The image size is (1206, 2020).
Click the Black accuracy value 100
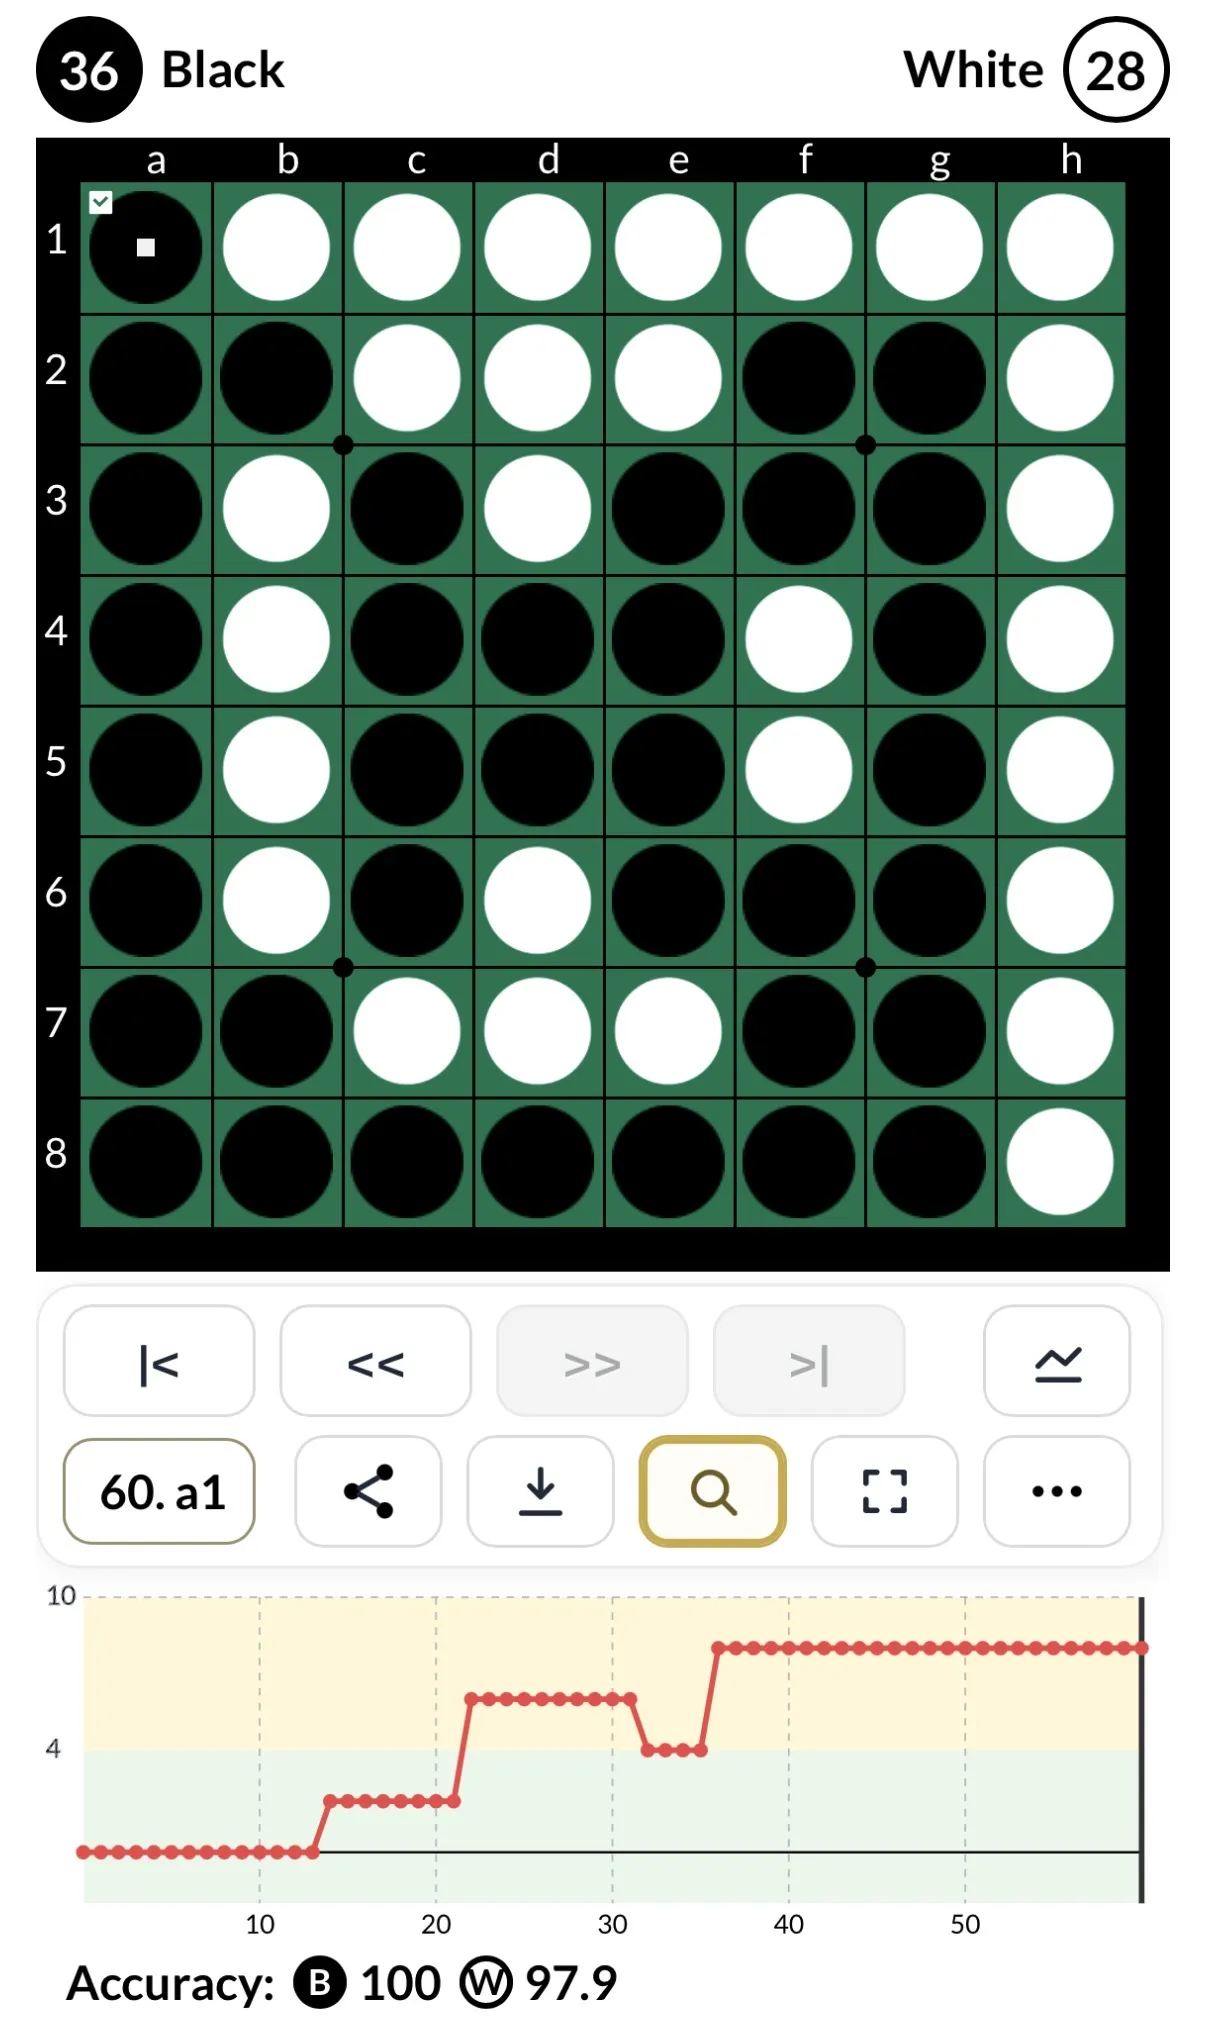pos(400,1983)
